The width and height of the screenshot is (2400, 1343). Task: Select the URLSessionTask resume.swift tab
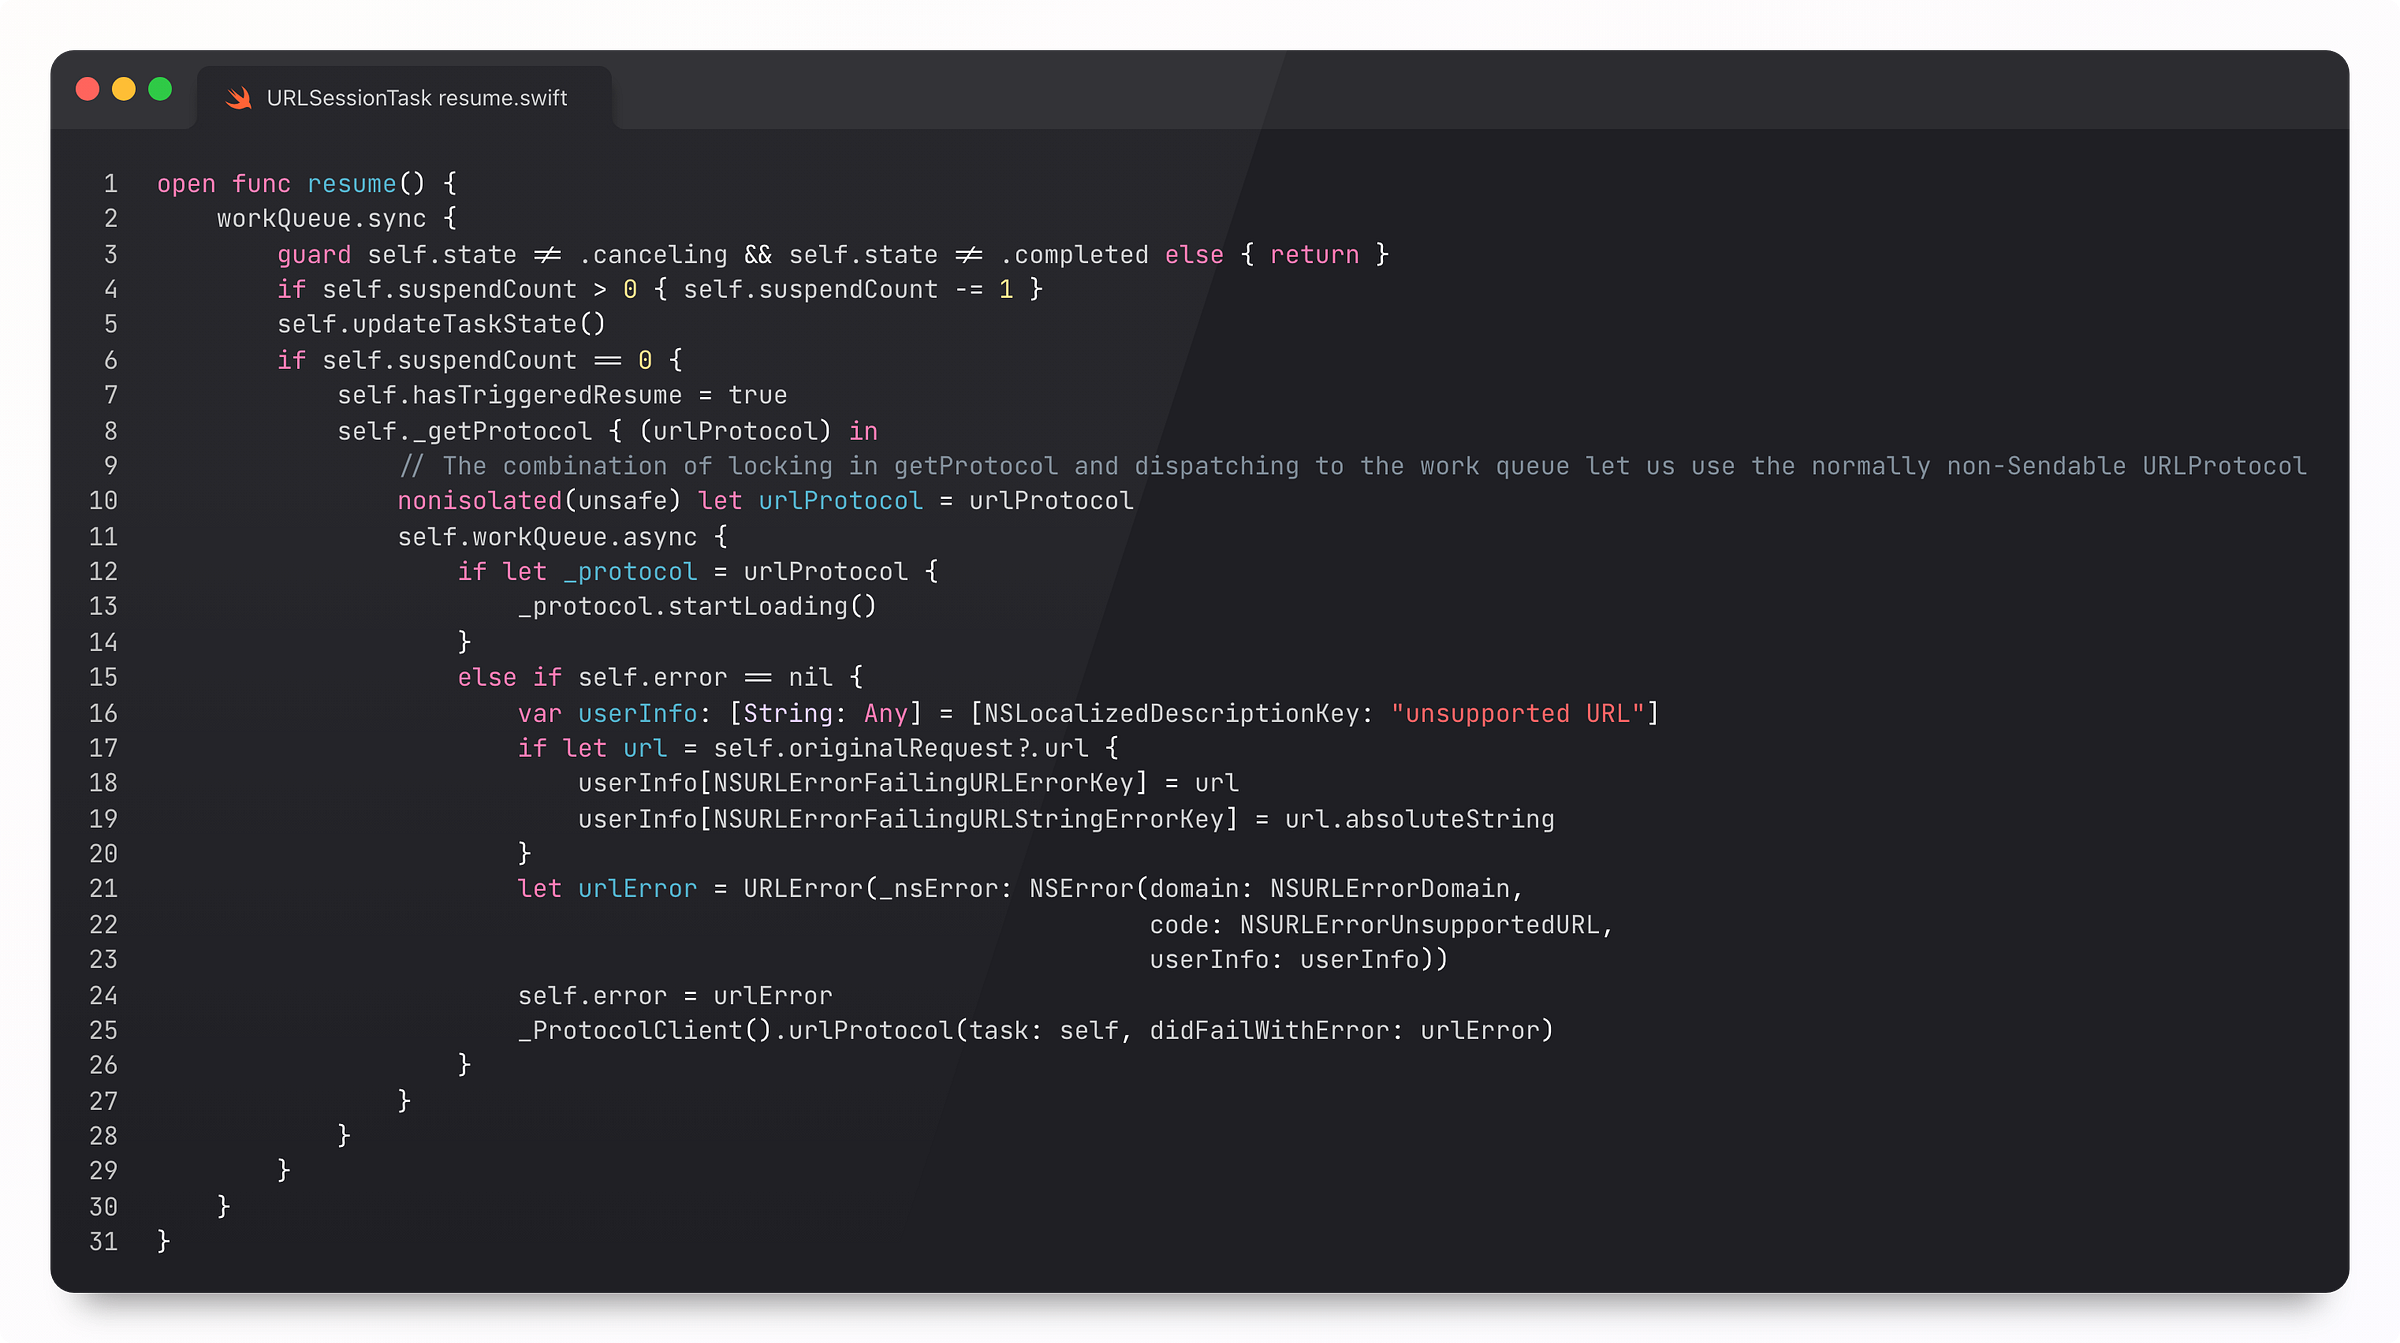click(x=416, y=98)
